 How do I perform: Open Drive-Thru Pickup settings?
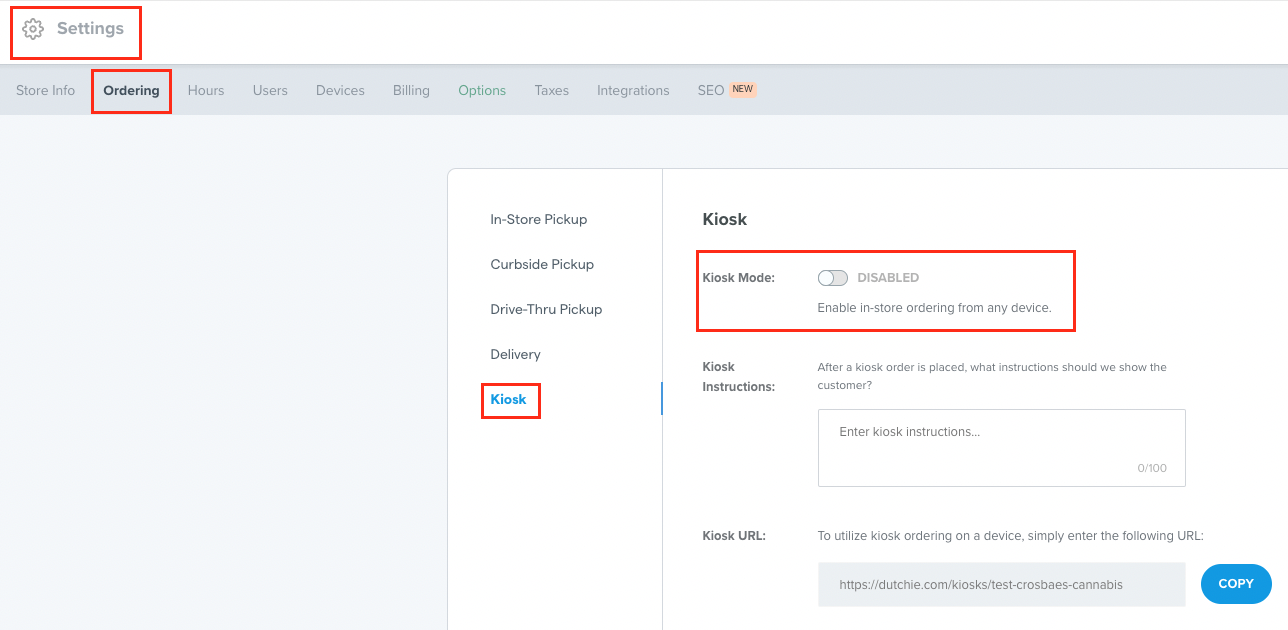click(546, 309)
